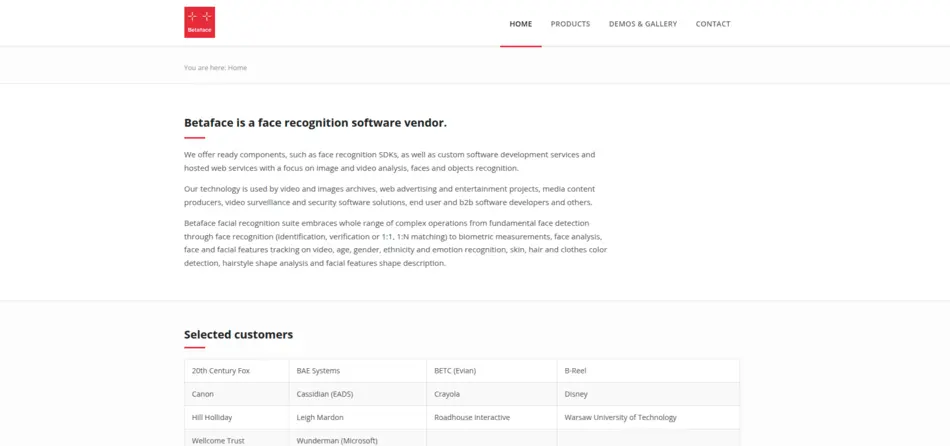Select the Hill Holliday cell

[237, 418]
